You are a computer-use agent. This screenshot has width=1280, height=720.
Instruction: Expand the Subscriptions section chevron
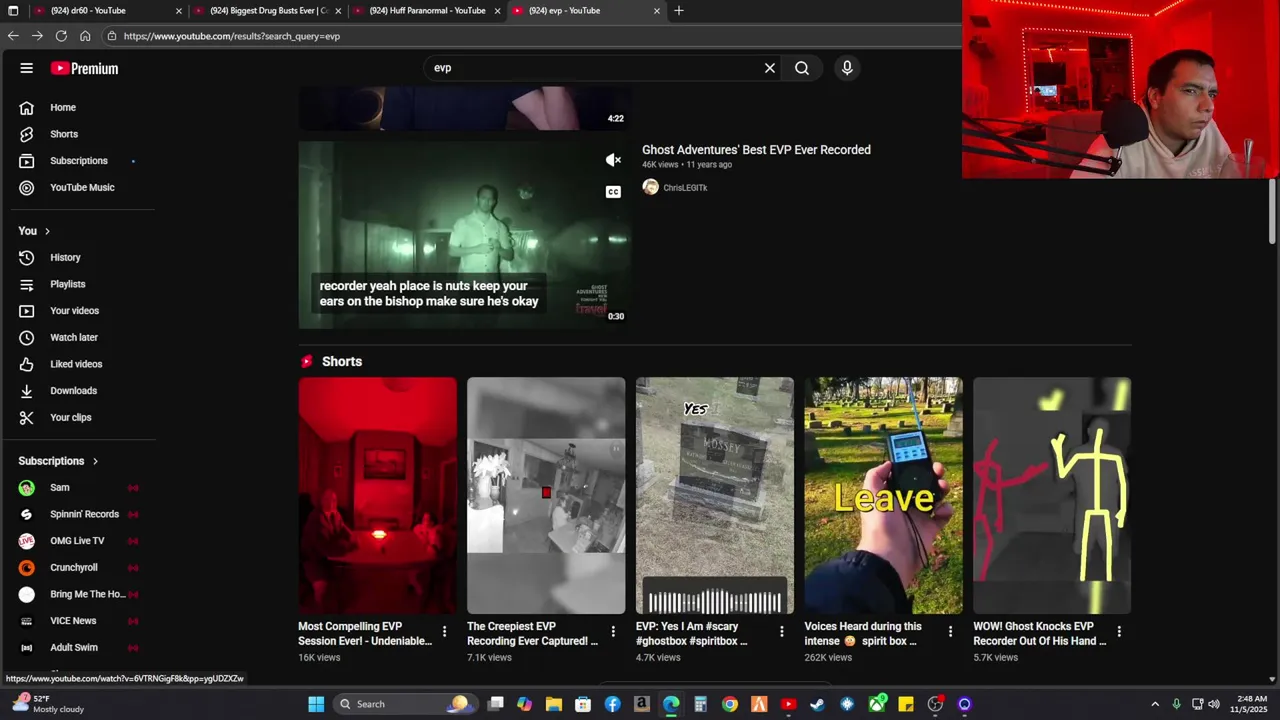pos(95,461)
